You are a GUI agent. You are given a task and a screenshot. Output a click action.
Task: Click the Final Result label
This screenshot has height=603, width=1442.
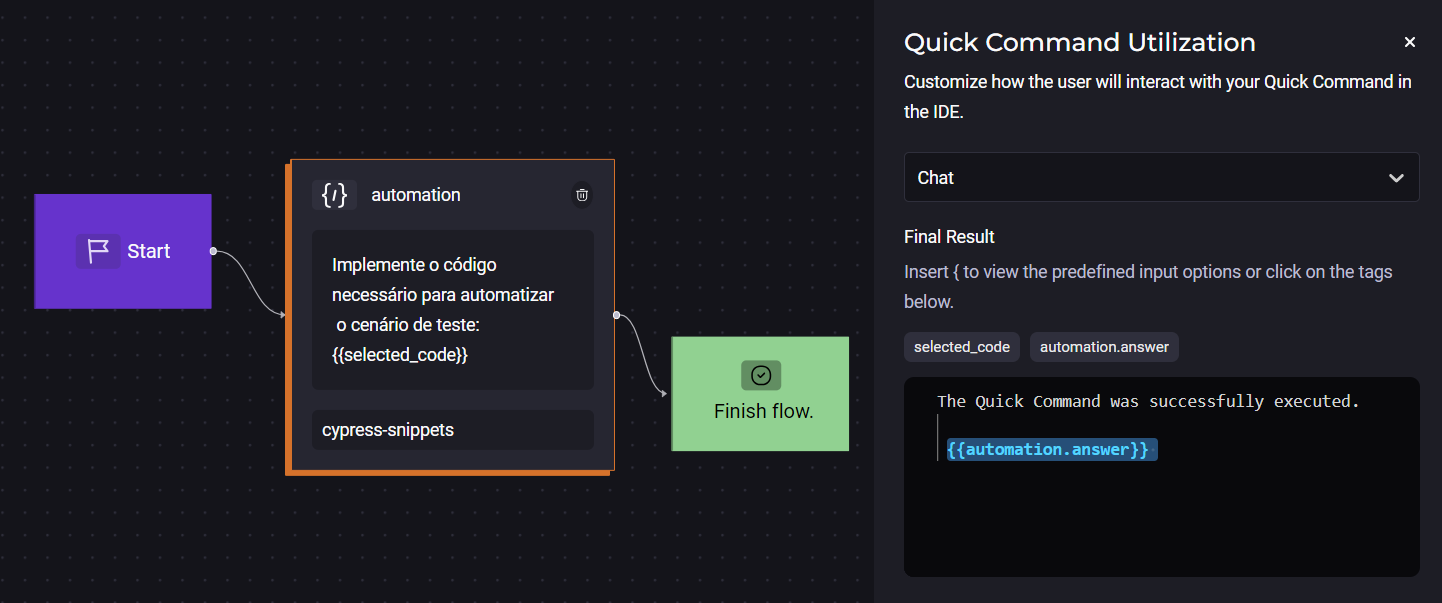(x=949, y=237)
